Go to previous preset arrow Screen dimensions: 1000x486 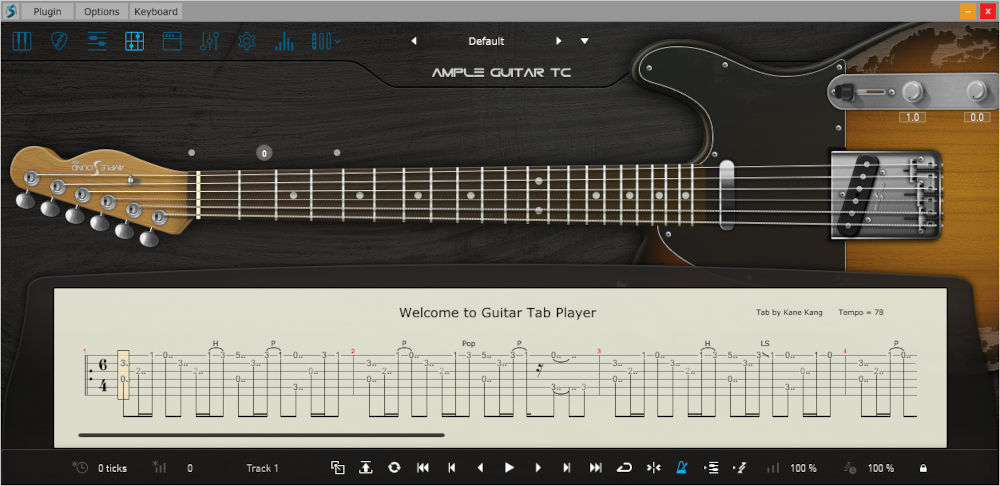[414, 41]
